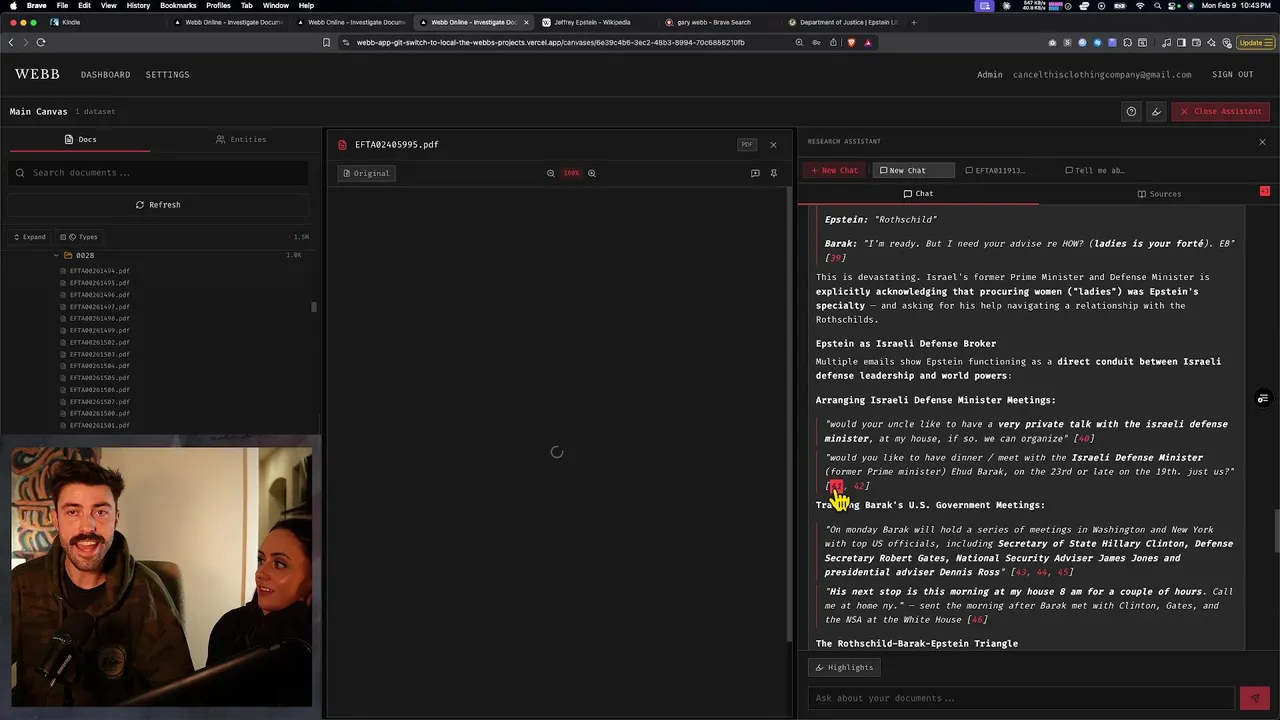Viewport: 1280px width, 720px height.
Task: Click the WEBB logo
Action: coord(37,74)
